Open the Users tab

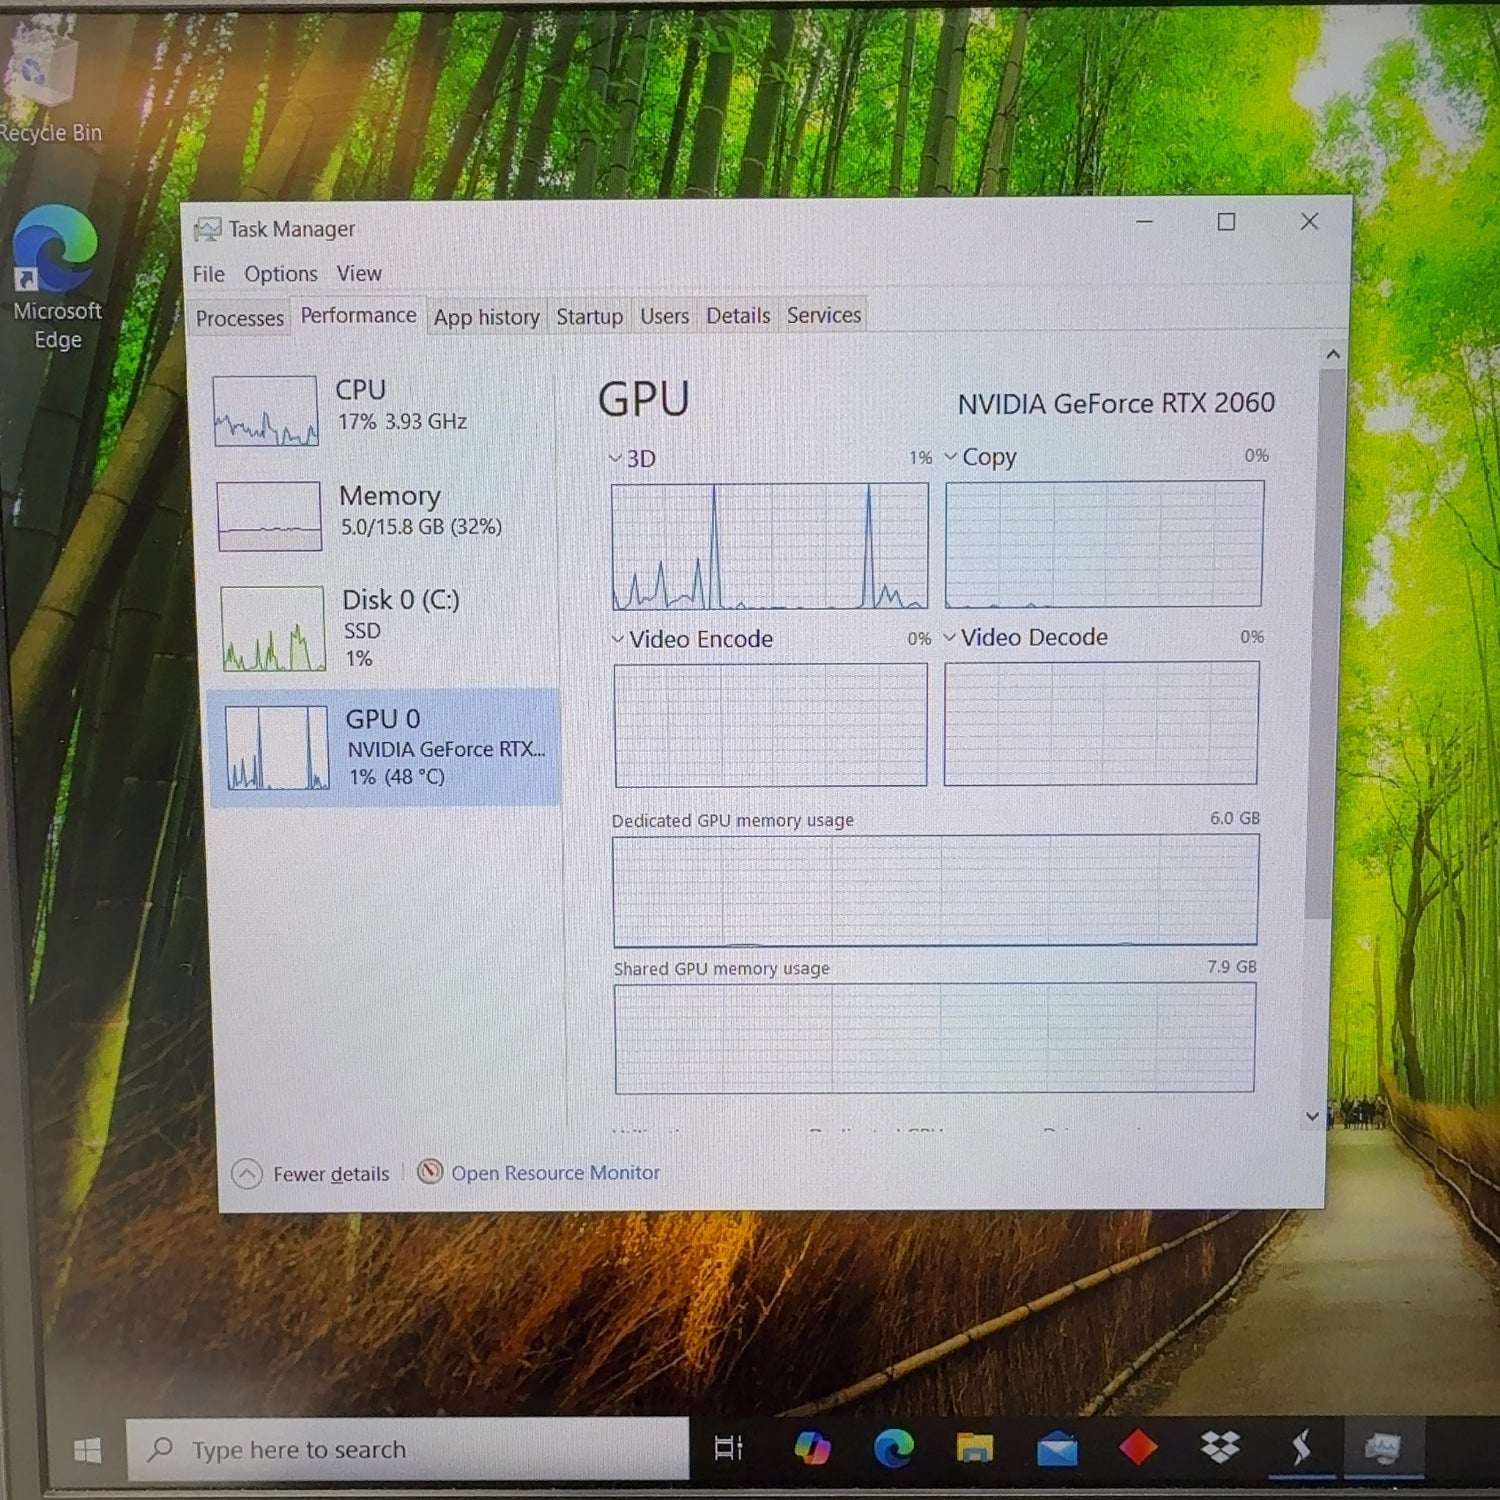tap(664, 316)
